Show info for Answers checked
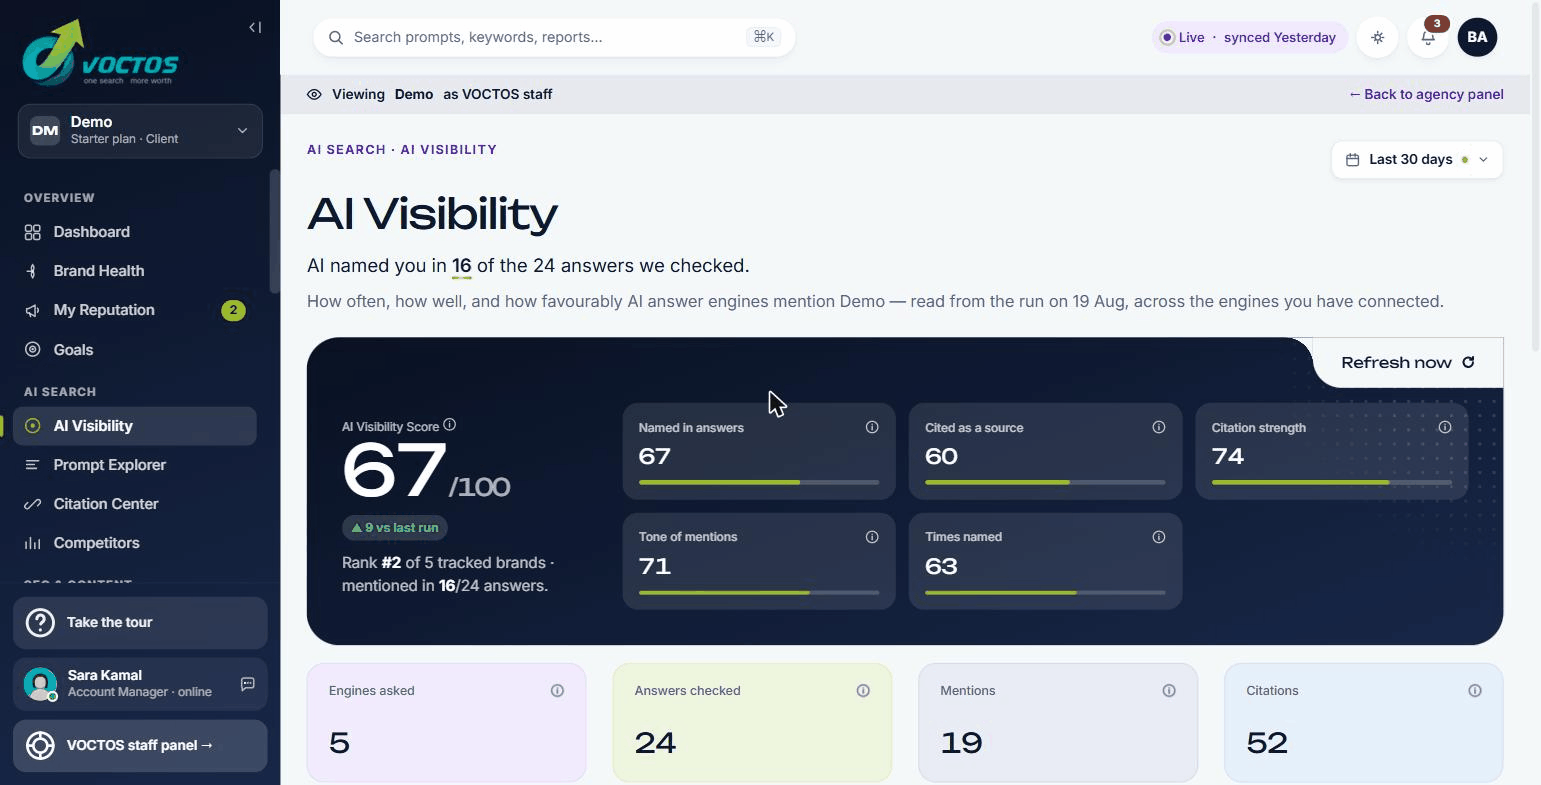 tap(863, 691)
